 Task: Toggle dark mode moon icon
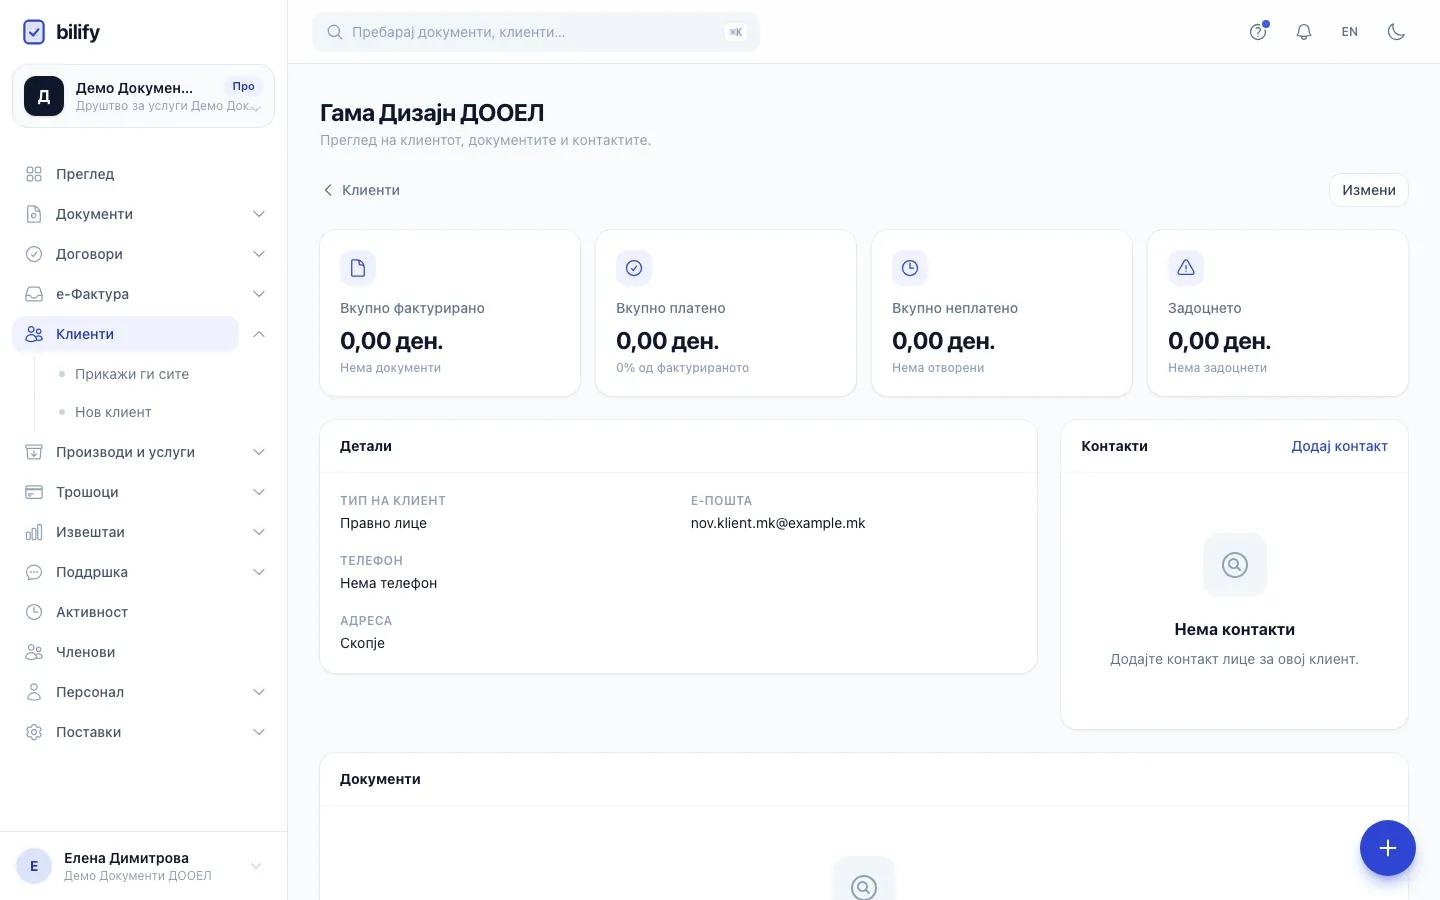coord(1396,32)
